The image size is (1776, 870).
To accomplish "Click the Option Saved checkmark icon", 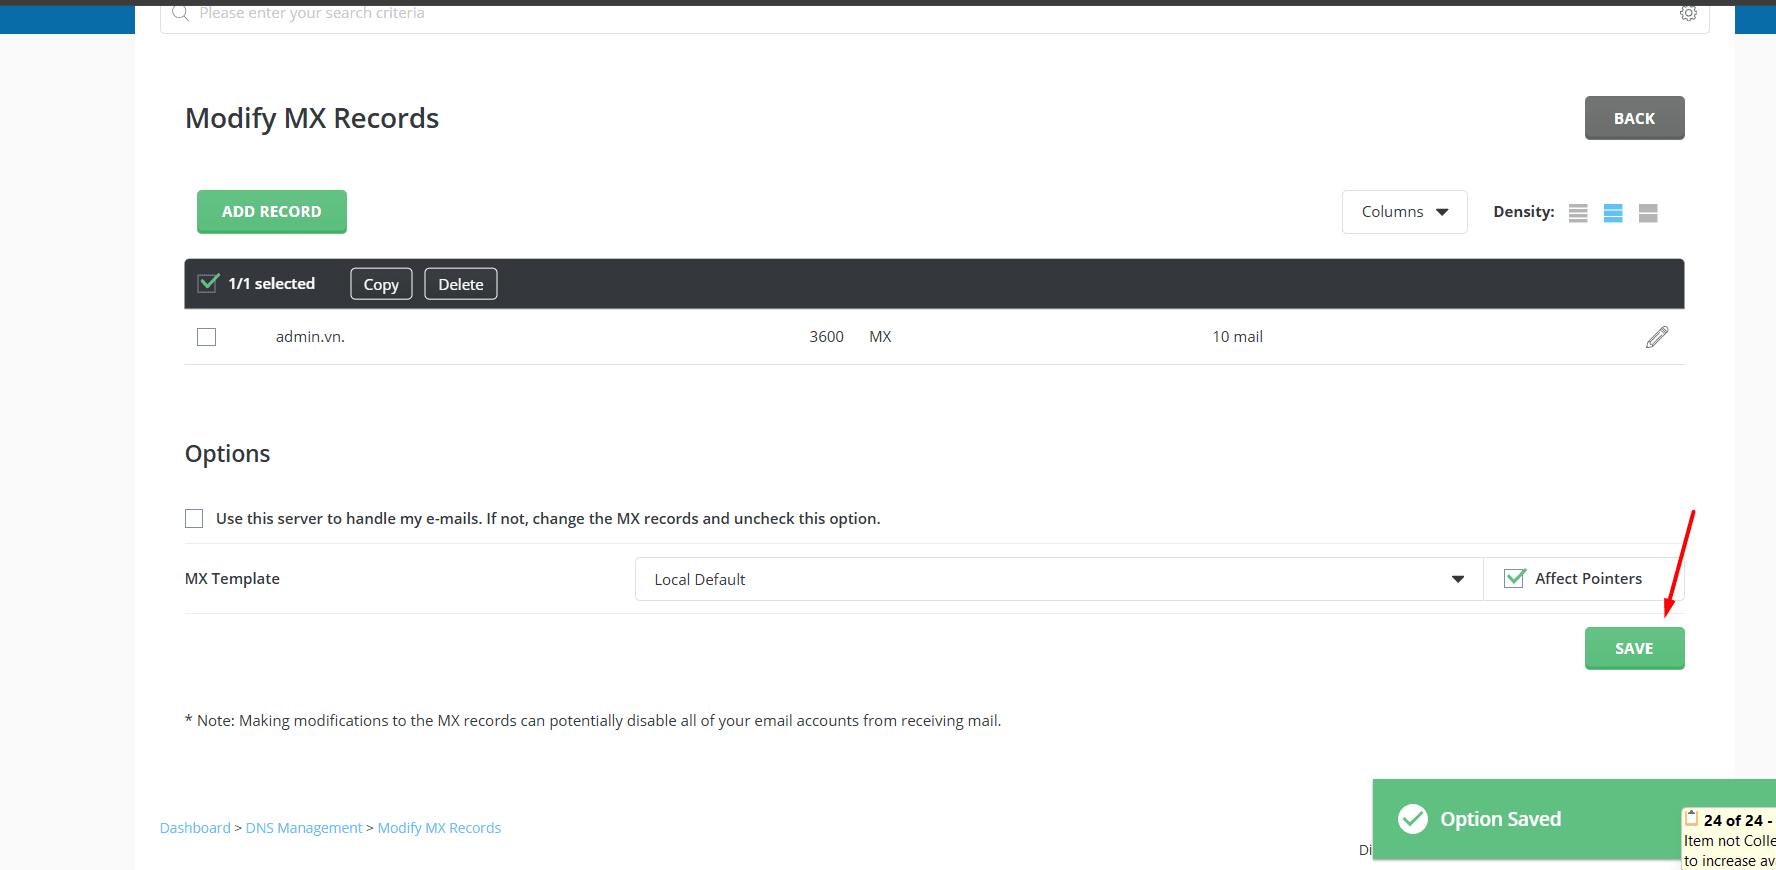I will (1413, 819).
